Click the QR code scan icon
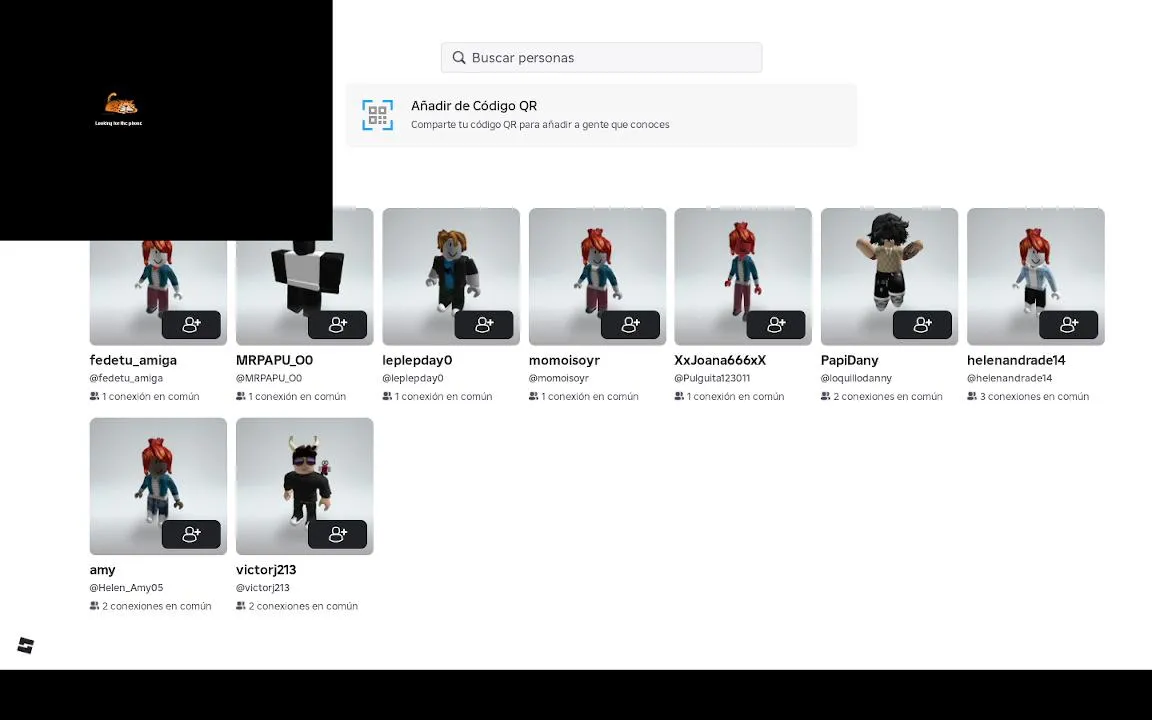 click(378, 115)
